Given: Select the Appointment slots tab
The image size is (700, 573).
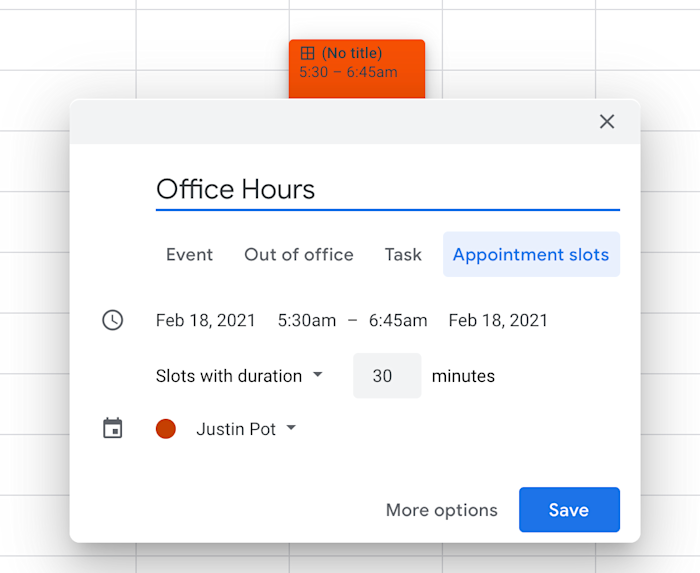Looking at the screenshot, I should click(531, 254).
